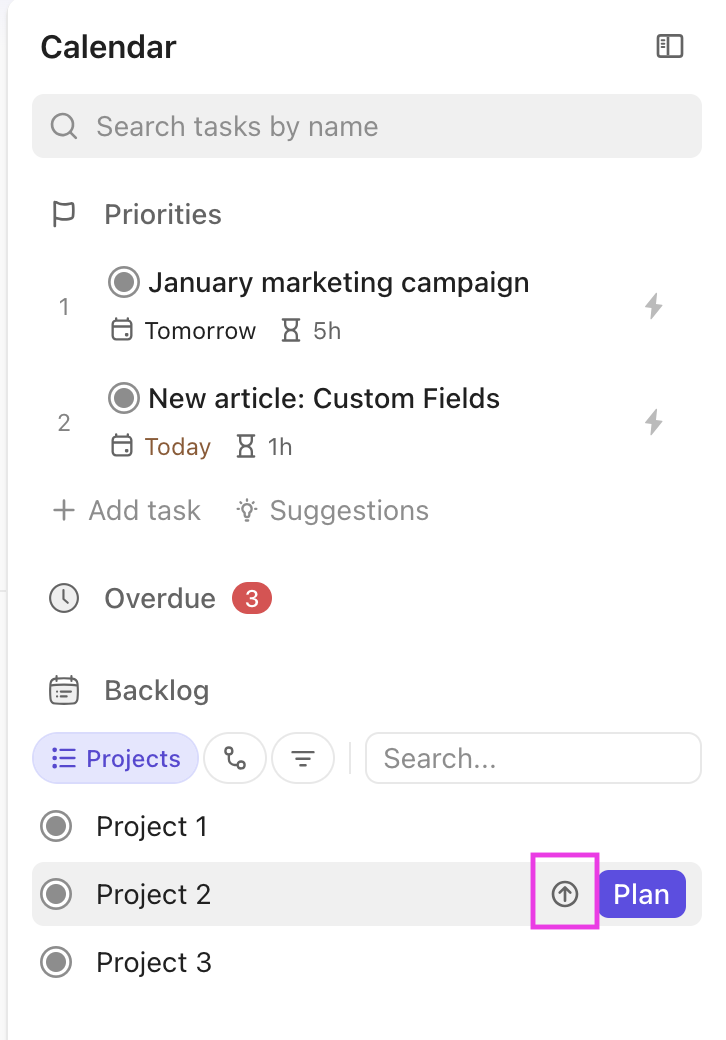Toggle the Project 1 status circle
The image size is (726, 1040).
[56, 827]
